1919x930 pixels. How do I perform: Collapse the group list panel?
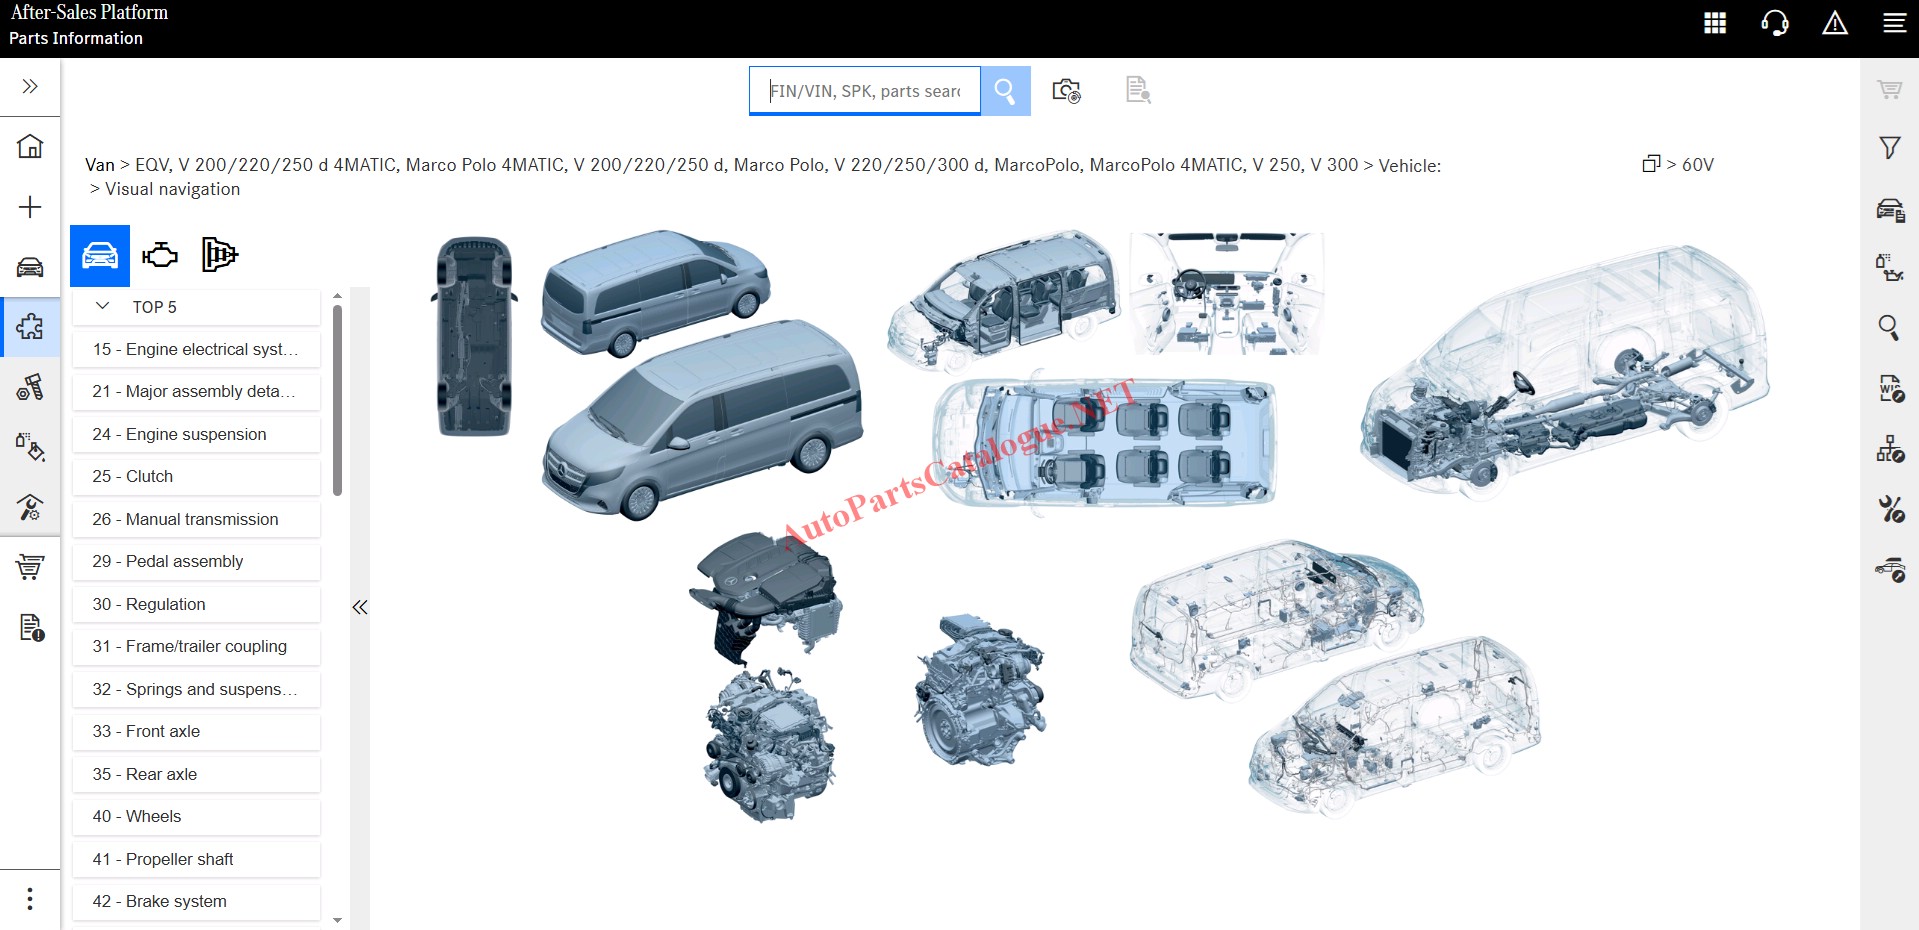coord(360,607)
